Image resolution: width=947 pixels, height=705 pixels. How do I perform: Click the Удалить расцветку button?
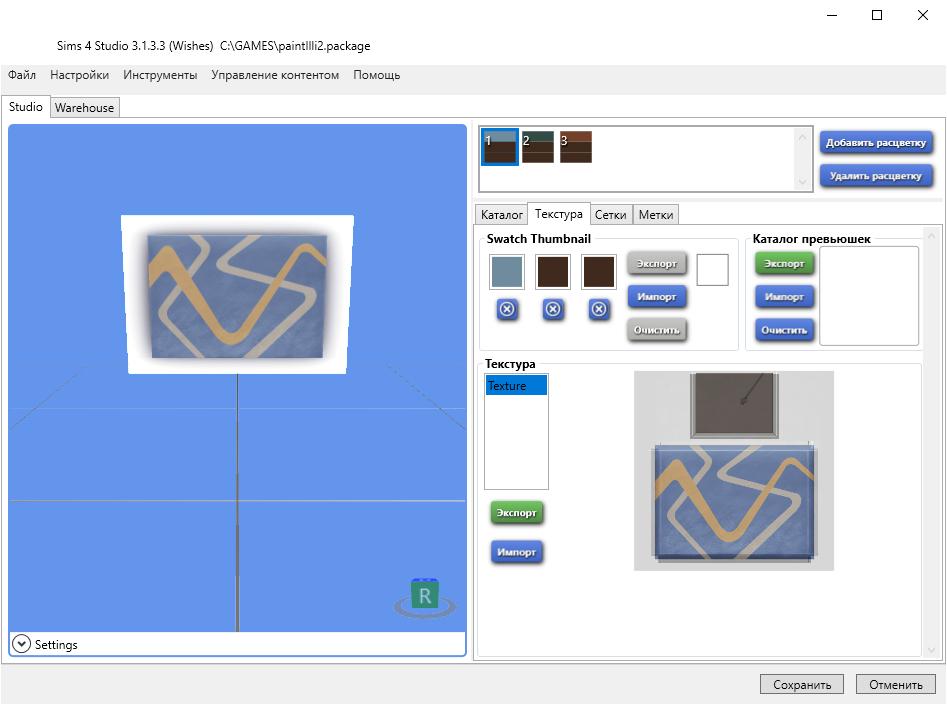point(876,176)
